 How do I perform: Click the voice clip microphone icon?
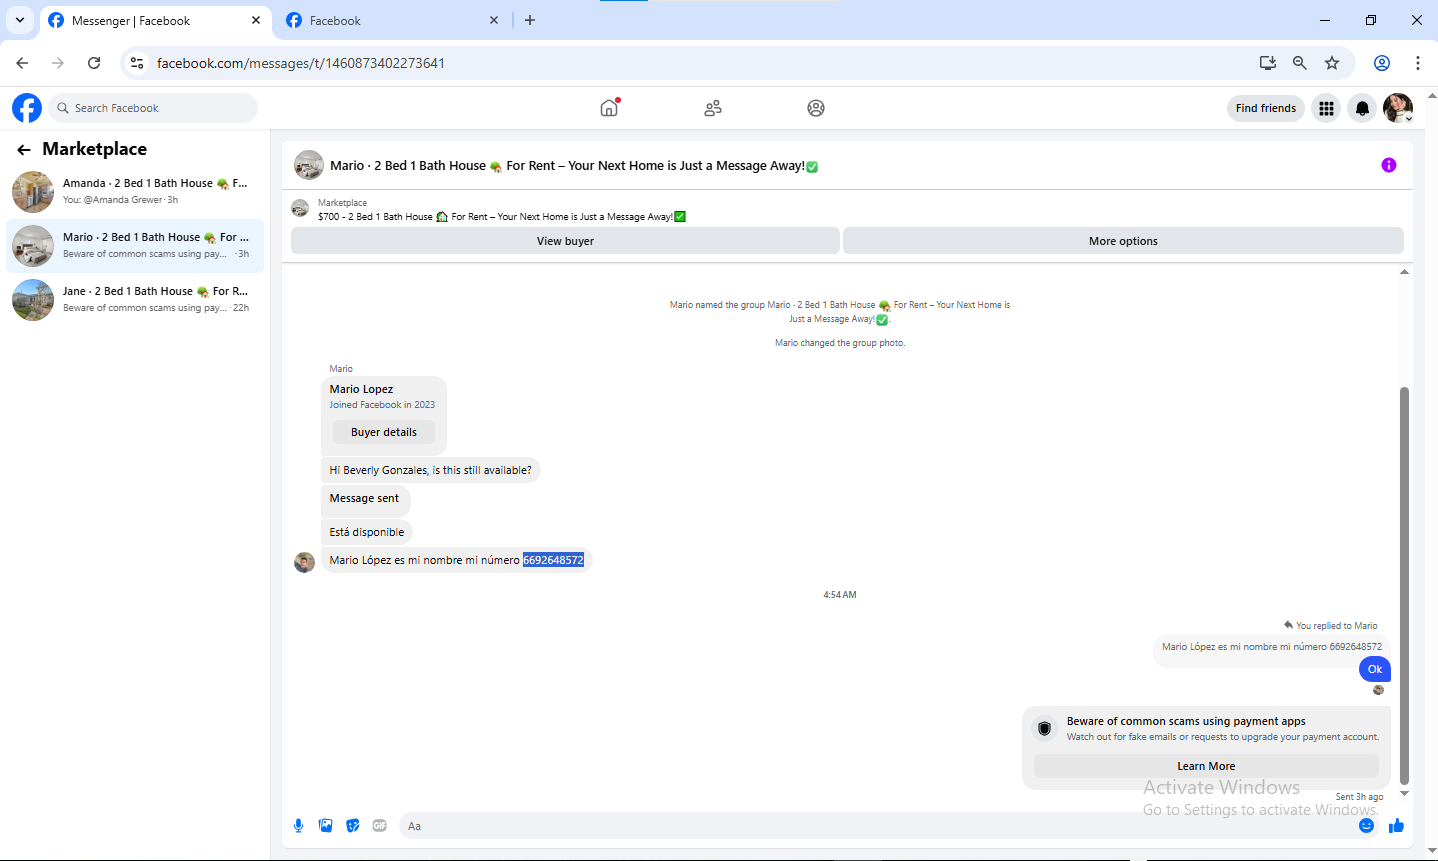click(298, 826)
